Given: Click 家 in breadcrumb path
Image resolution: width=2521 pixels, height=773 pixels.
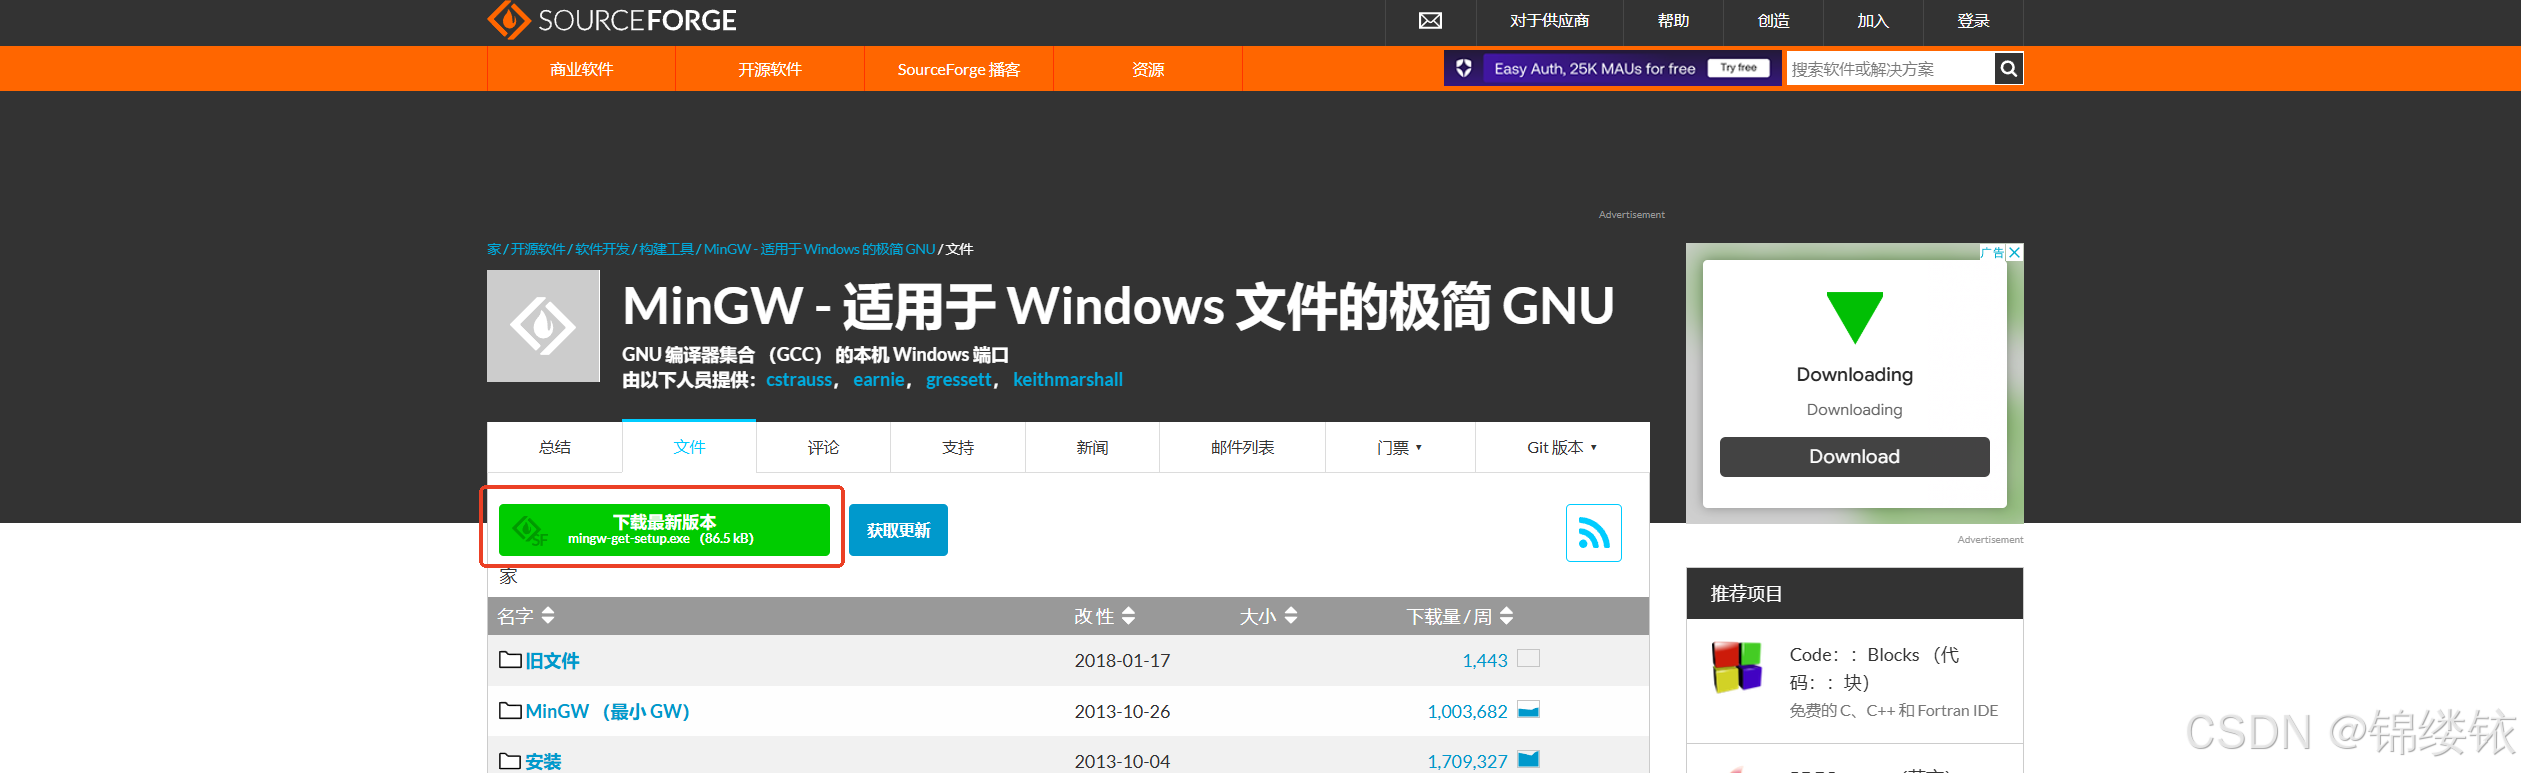Looking at the screenshot, I should (494, 249).
